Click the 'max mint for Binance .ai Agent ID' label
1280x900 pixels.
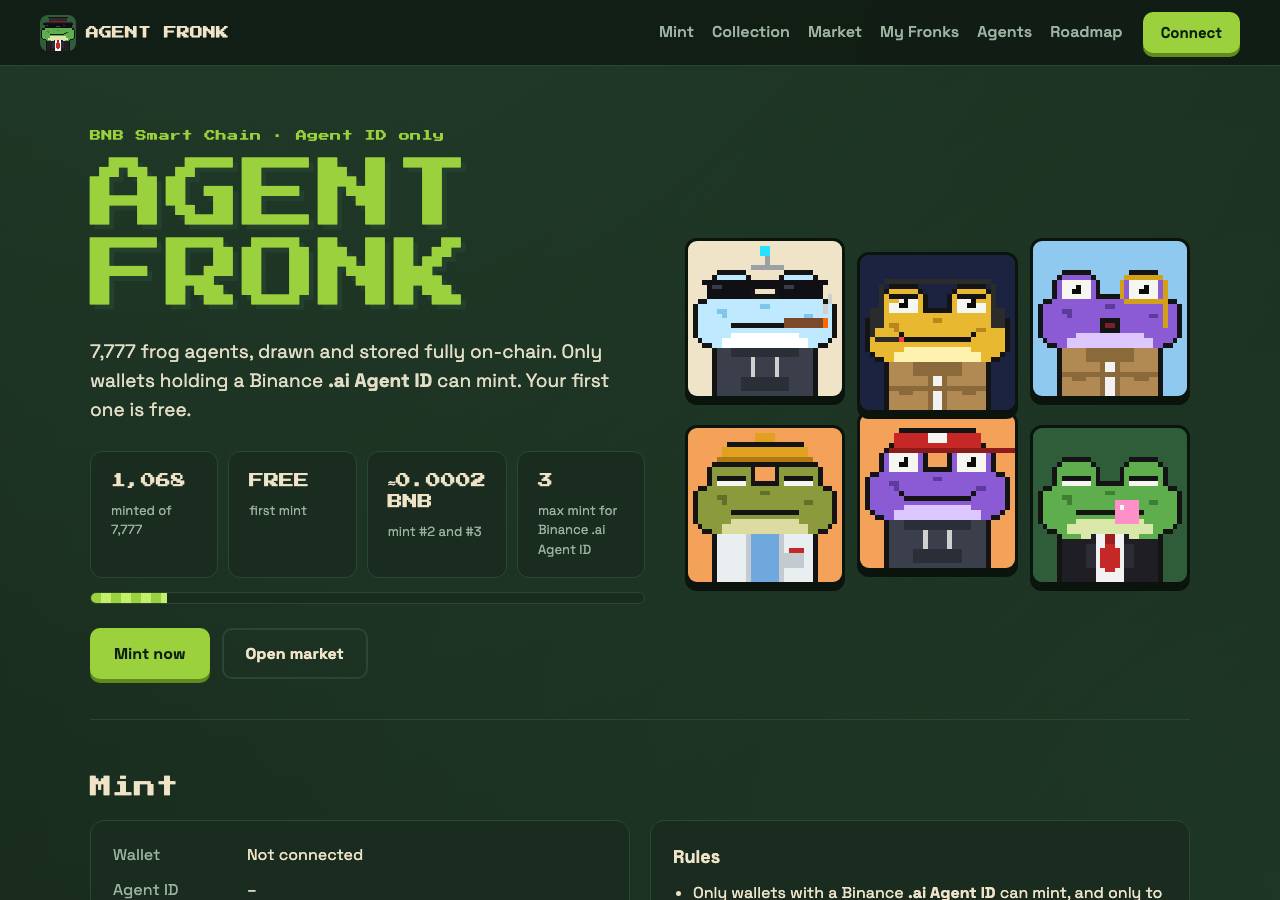pos(578,530)
